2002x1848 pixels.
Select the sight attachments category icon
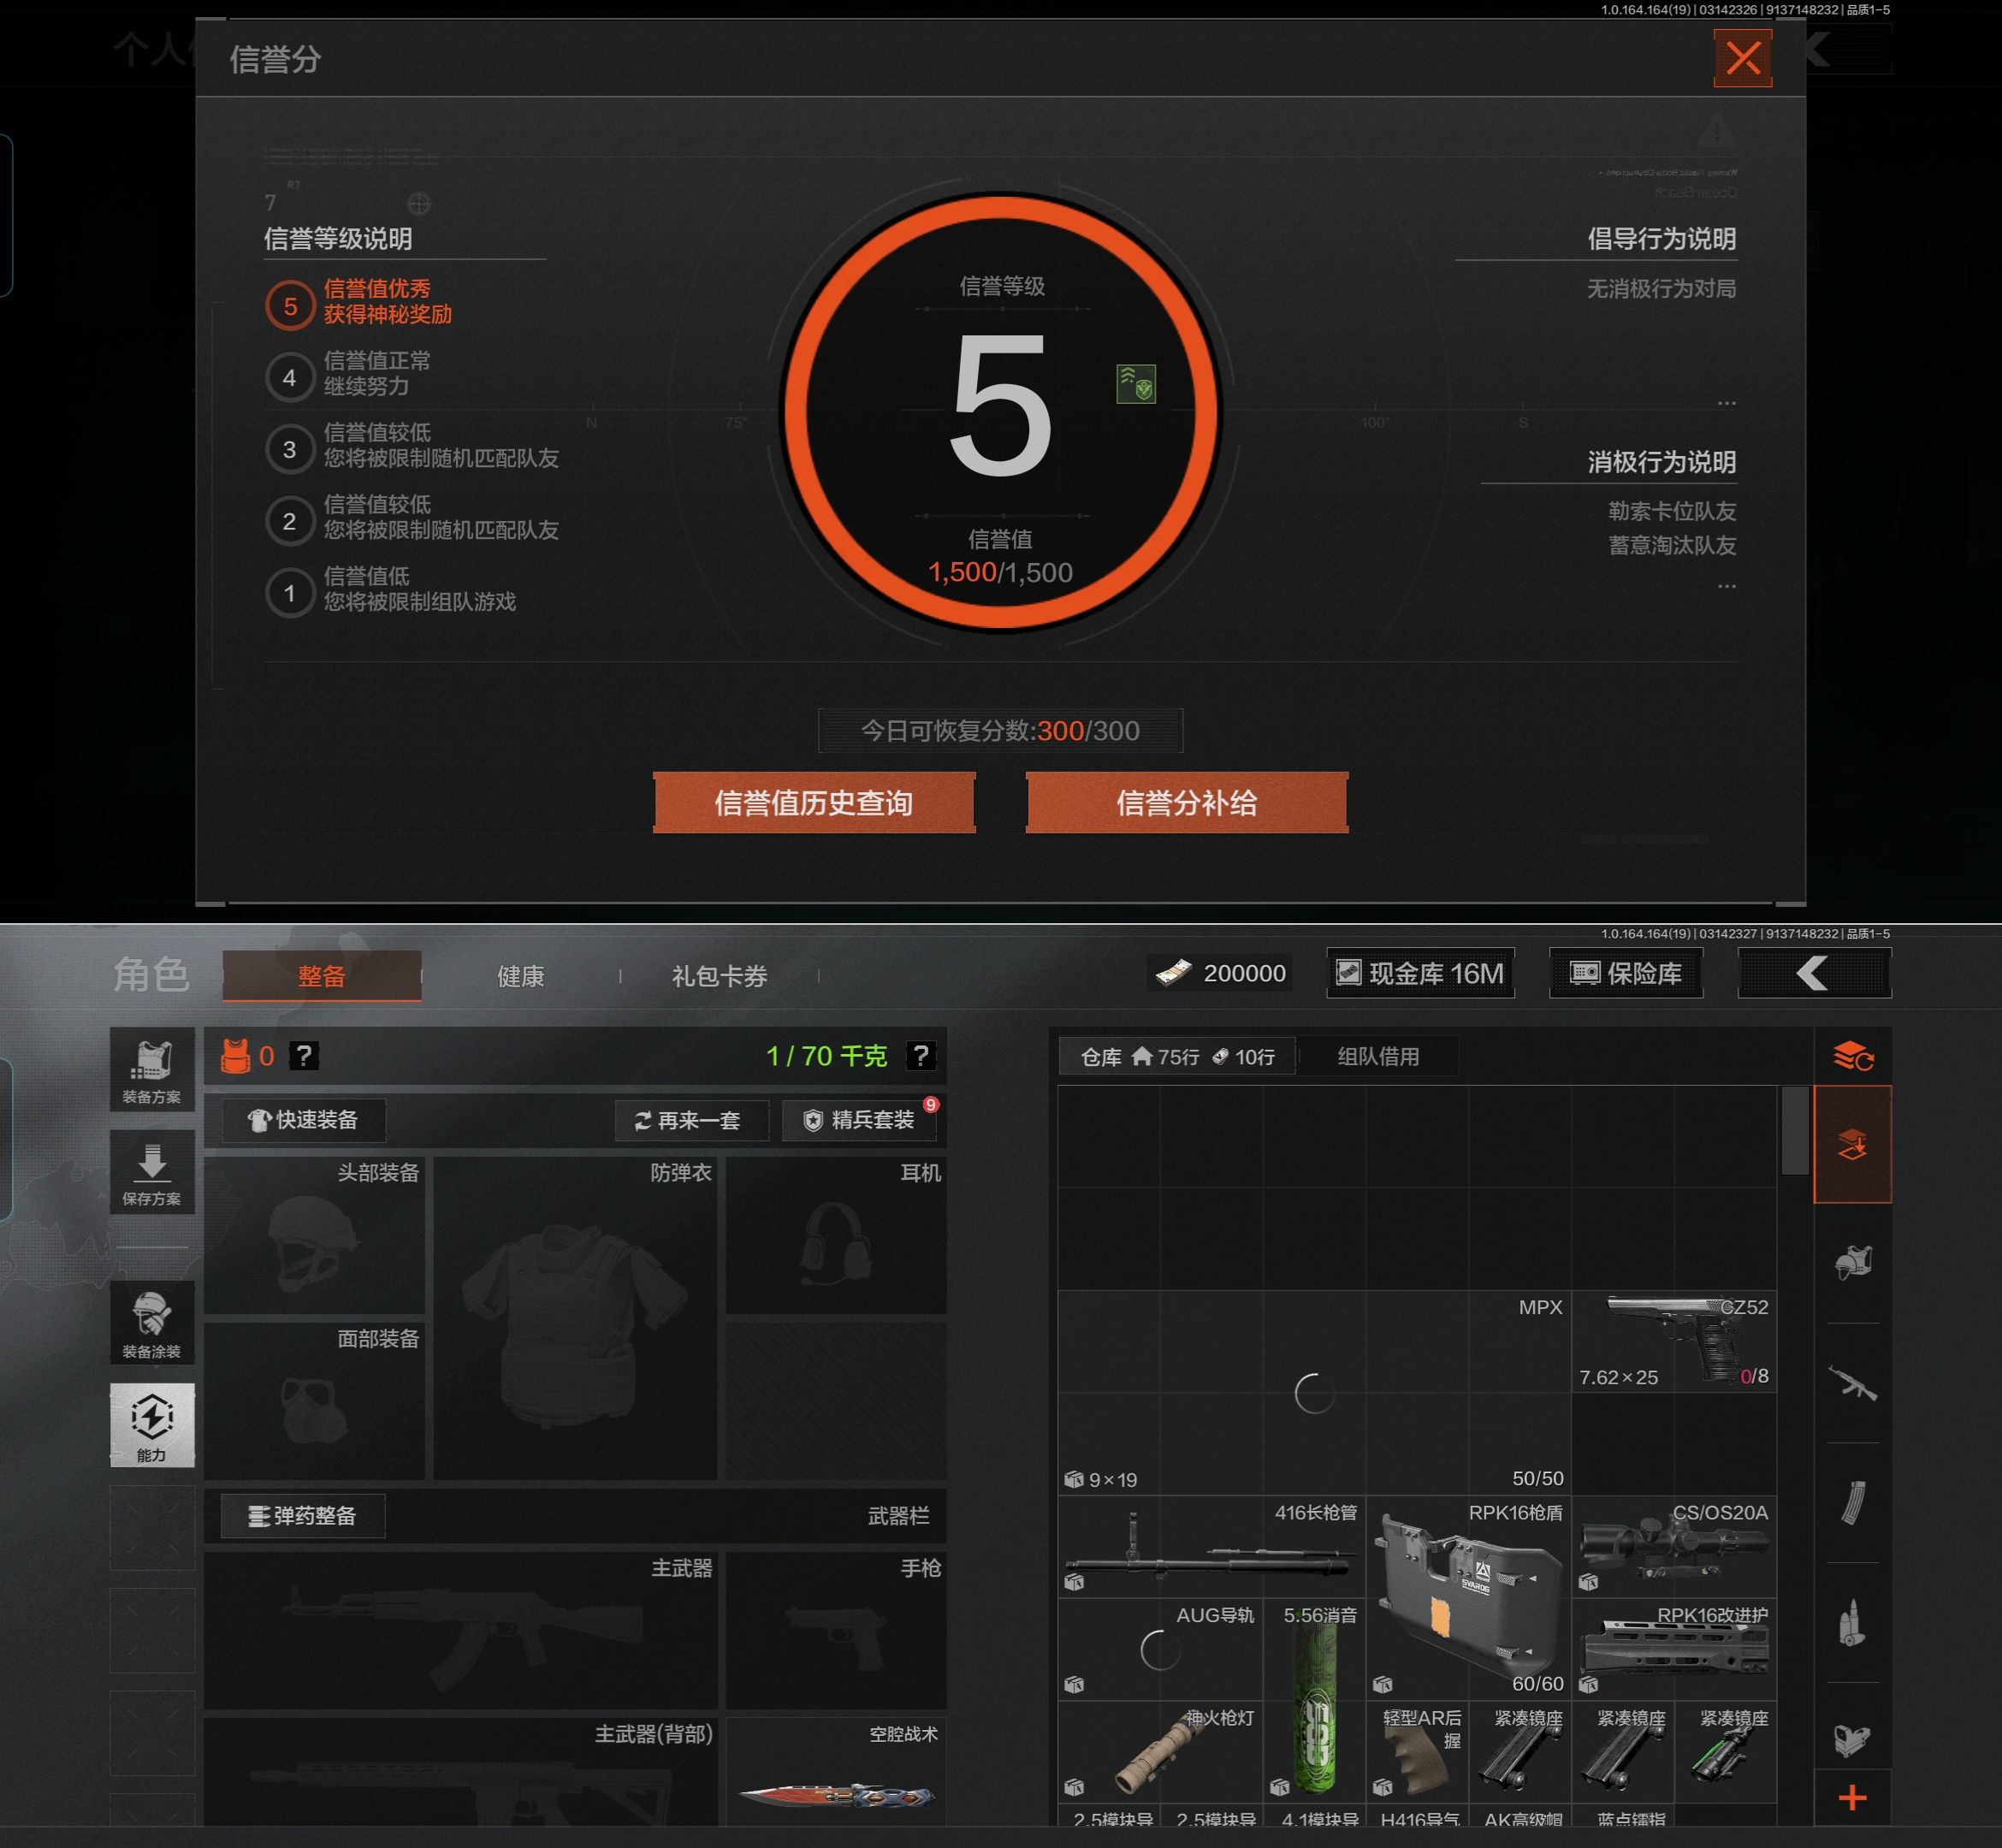tap(1852, 1741)
